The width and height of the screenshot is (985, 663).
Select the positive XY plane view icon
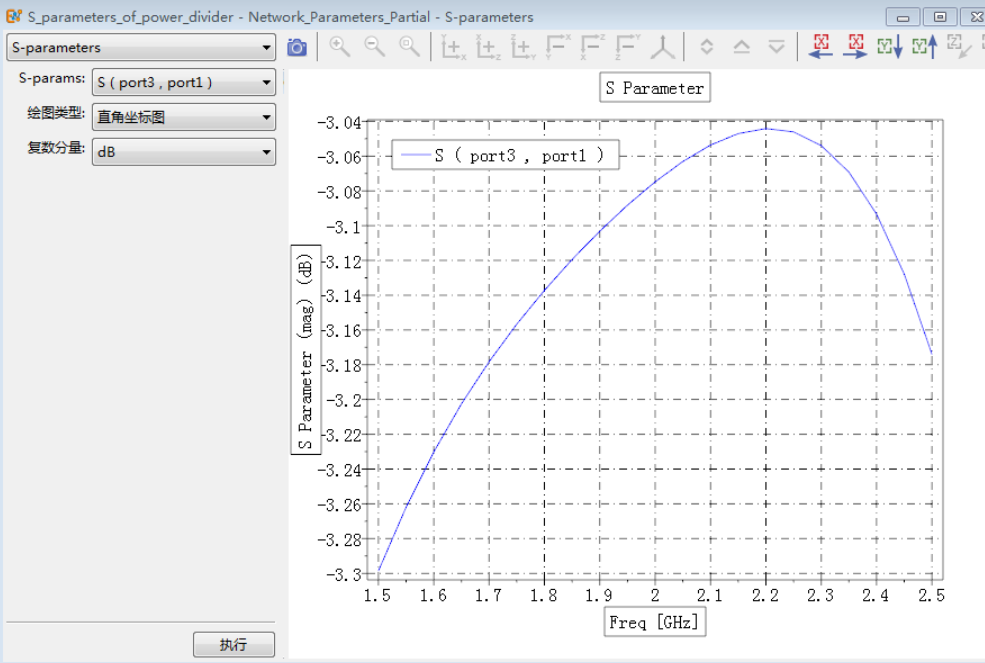453,47
